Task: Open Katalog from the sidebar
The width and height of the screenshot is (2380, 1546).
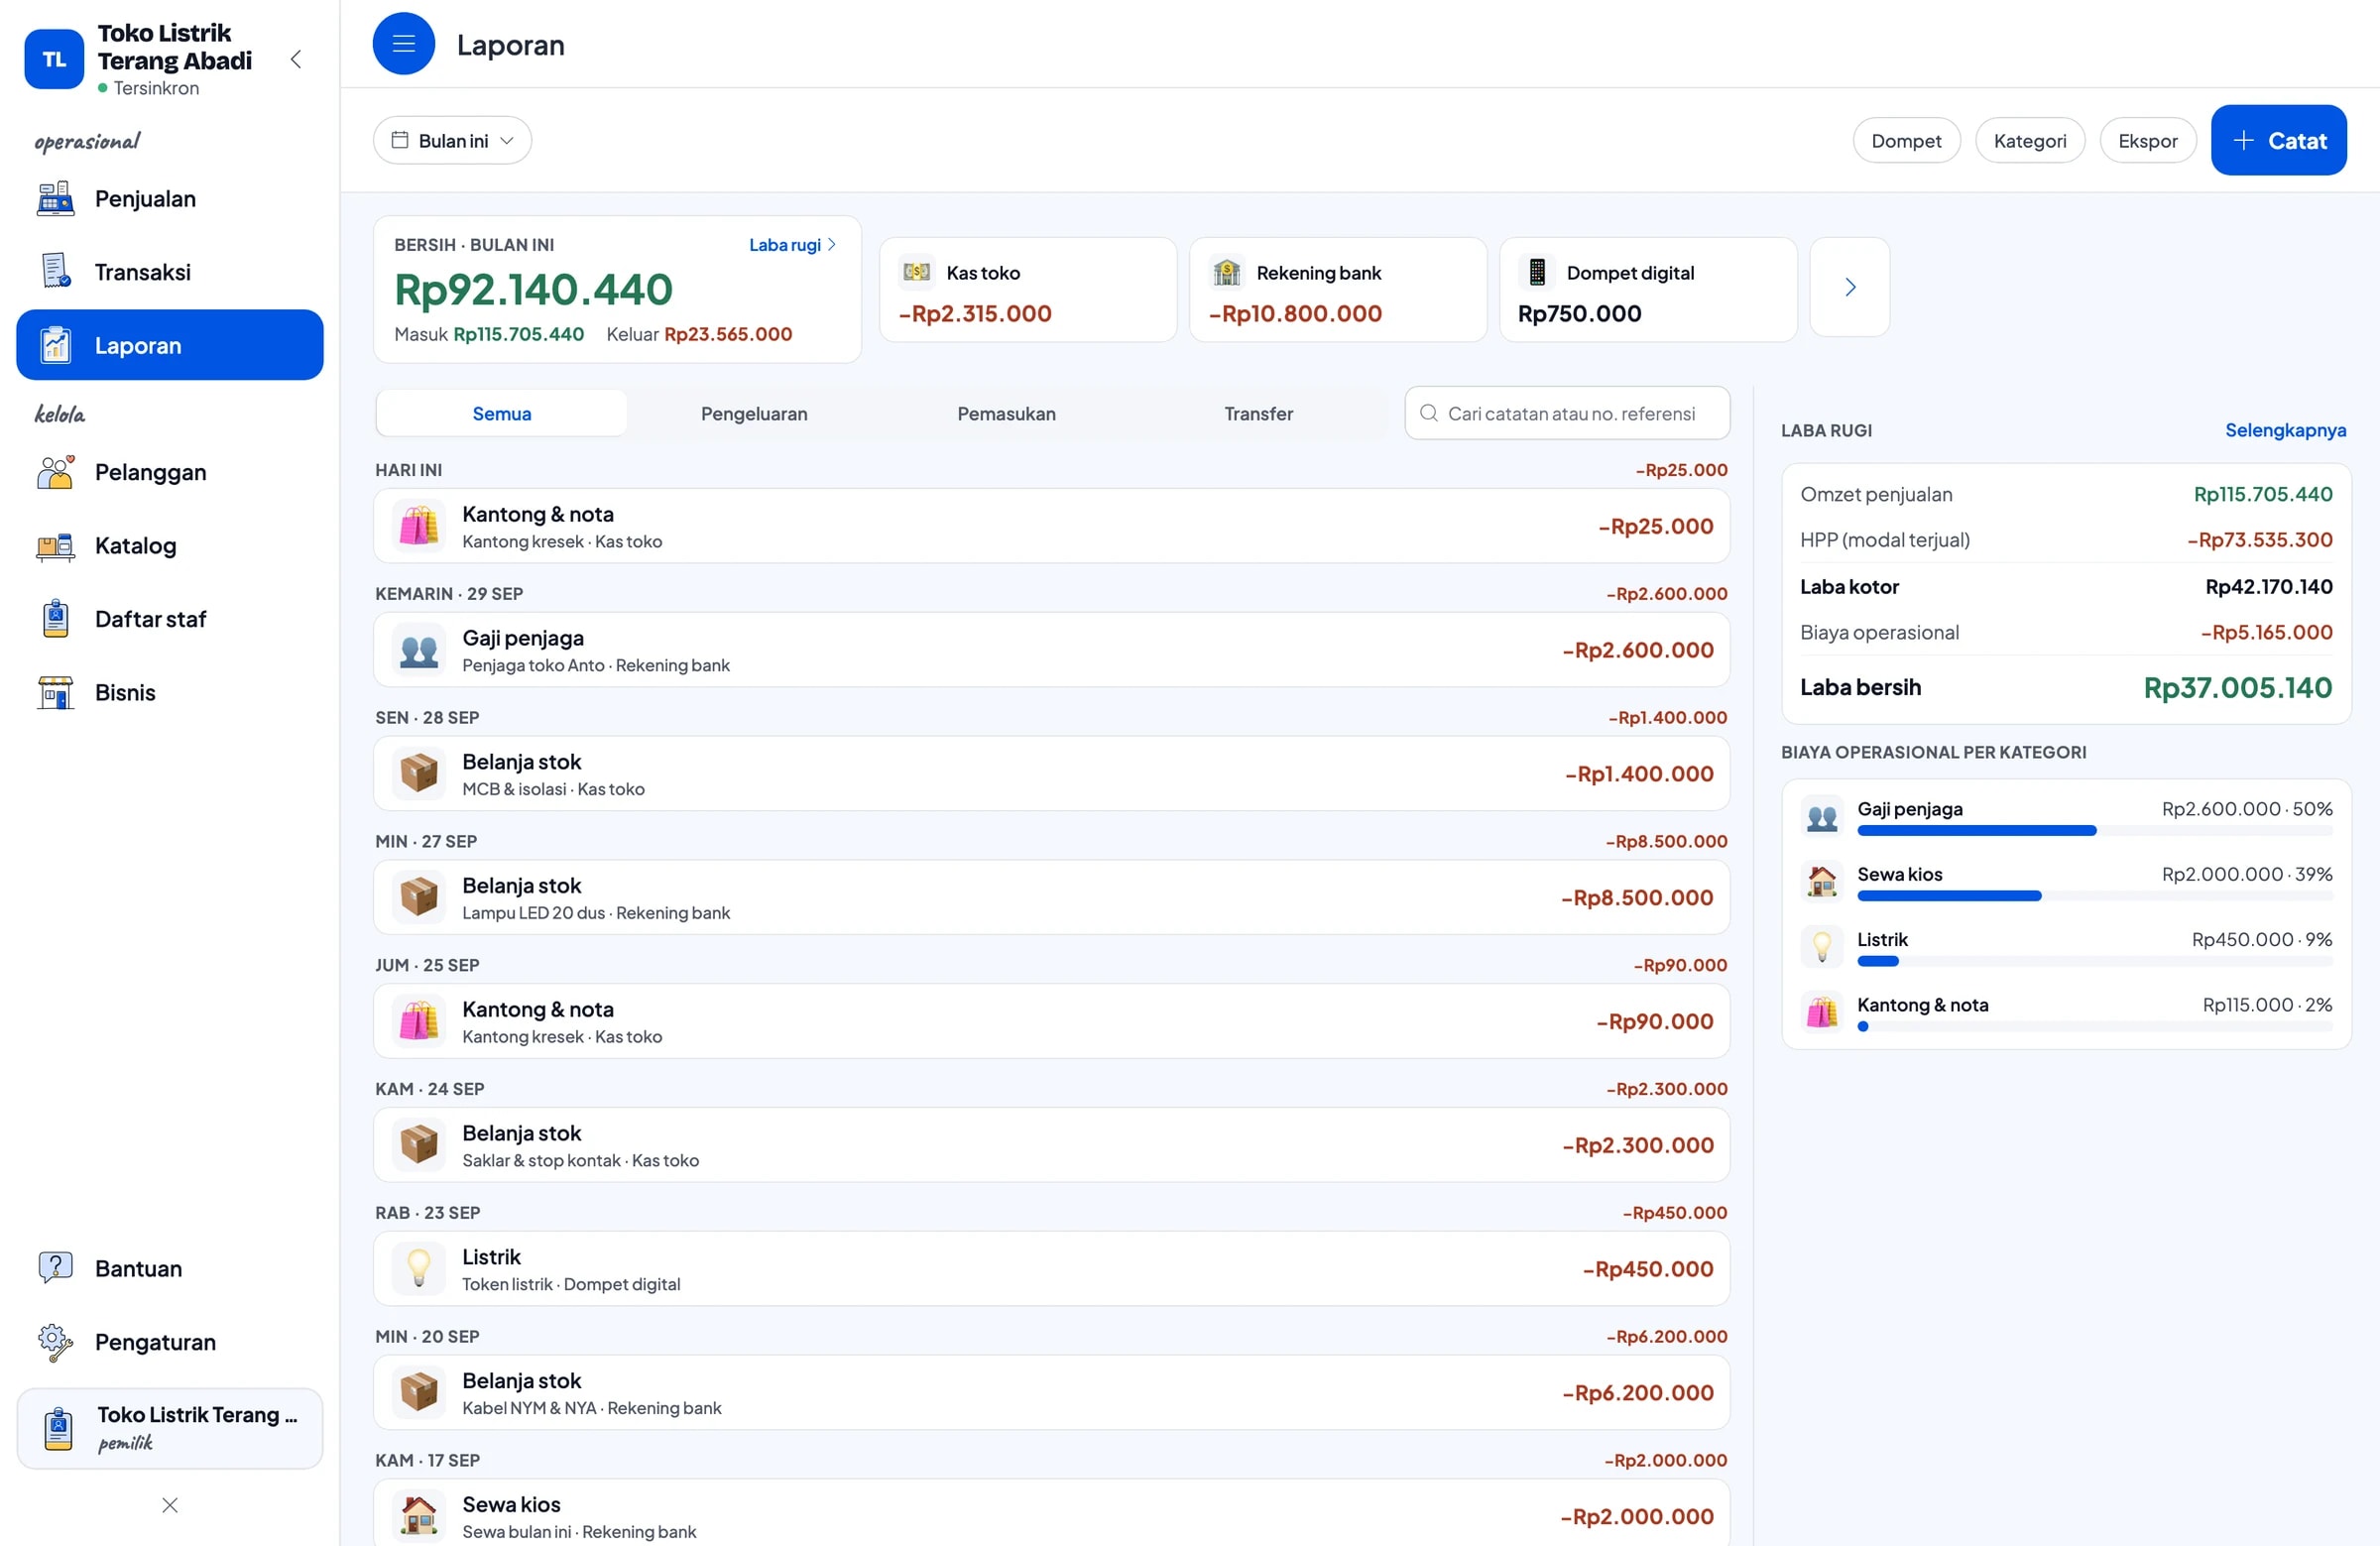Action: pyautogui.click(x=169, y=546)
